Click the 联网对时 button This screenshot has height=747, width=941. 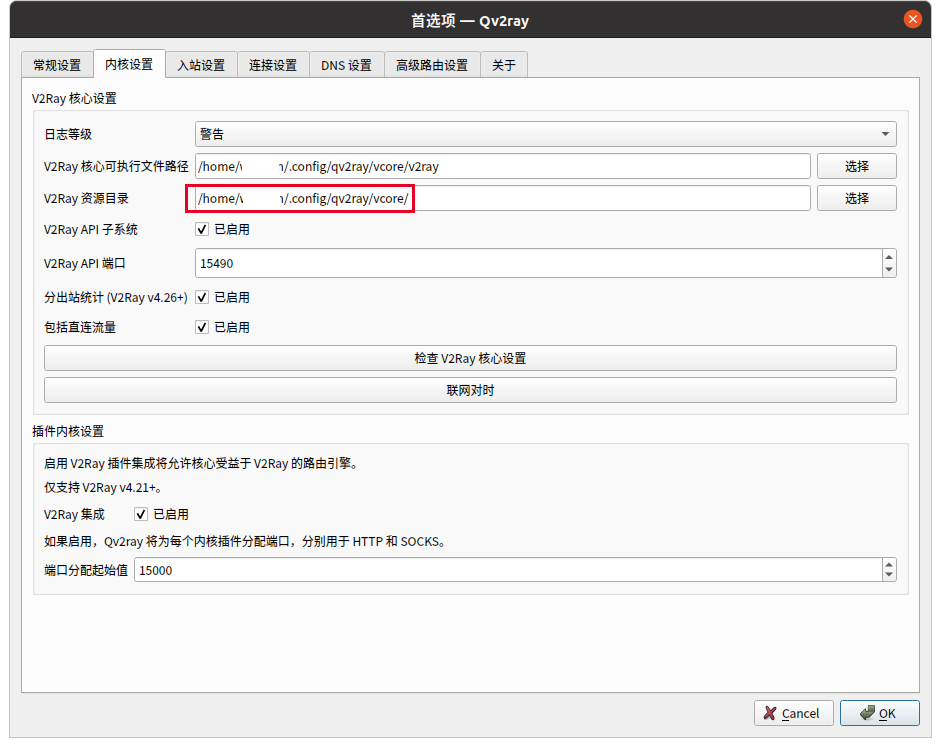(470, 391)
